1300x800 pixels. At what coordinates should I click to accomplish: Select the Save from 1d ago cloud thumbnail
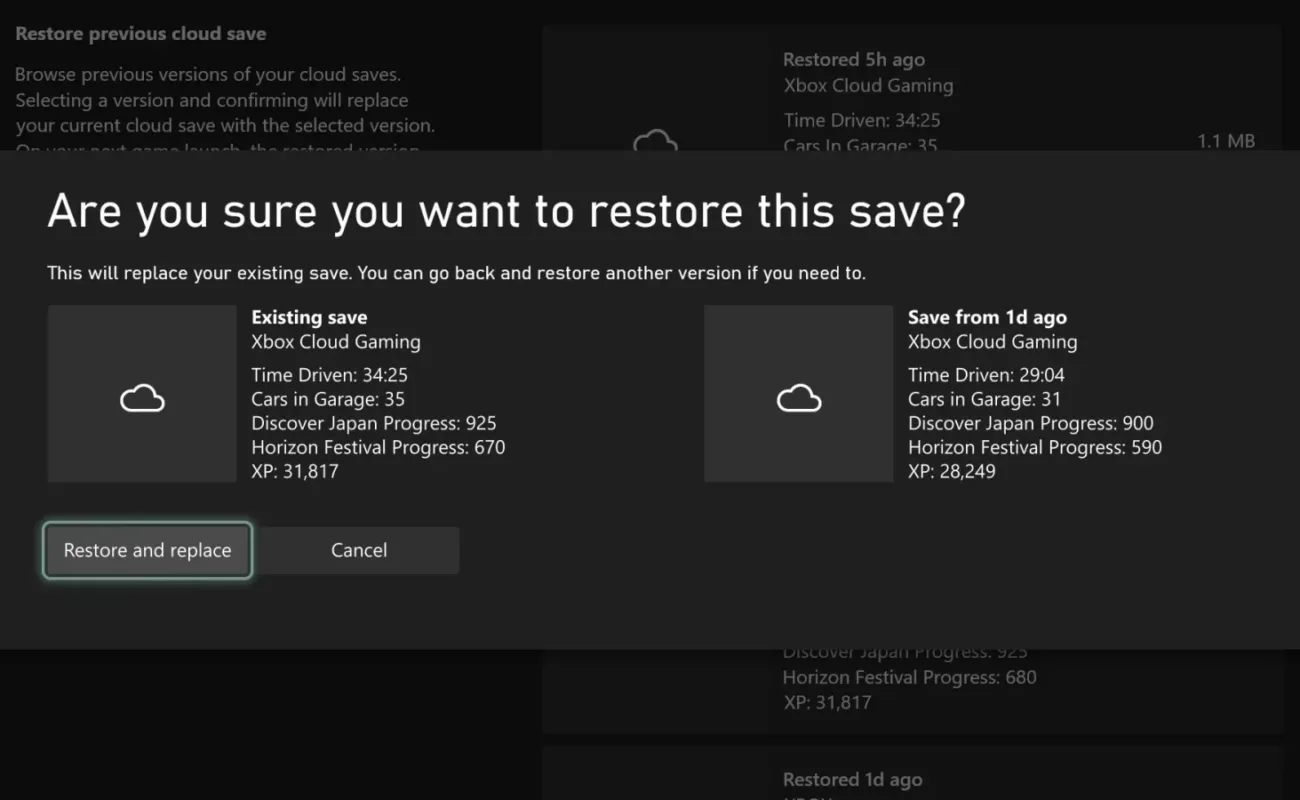point(799,394)
